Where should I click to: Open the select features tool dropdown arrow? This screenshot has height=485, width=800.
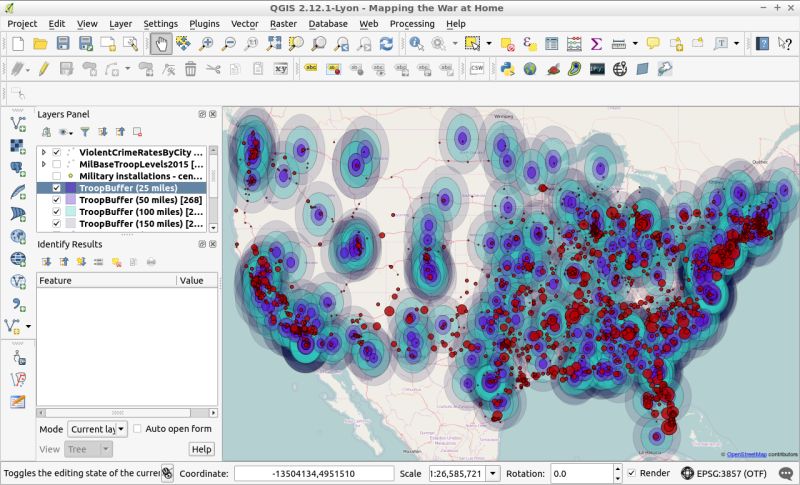coord(489,44)
